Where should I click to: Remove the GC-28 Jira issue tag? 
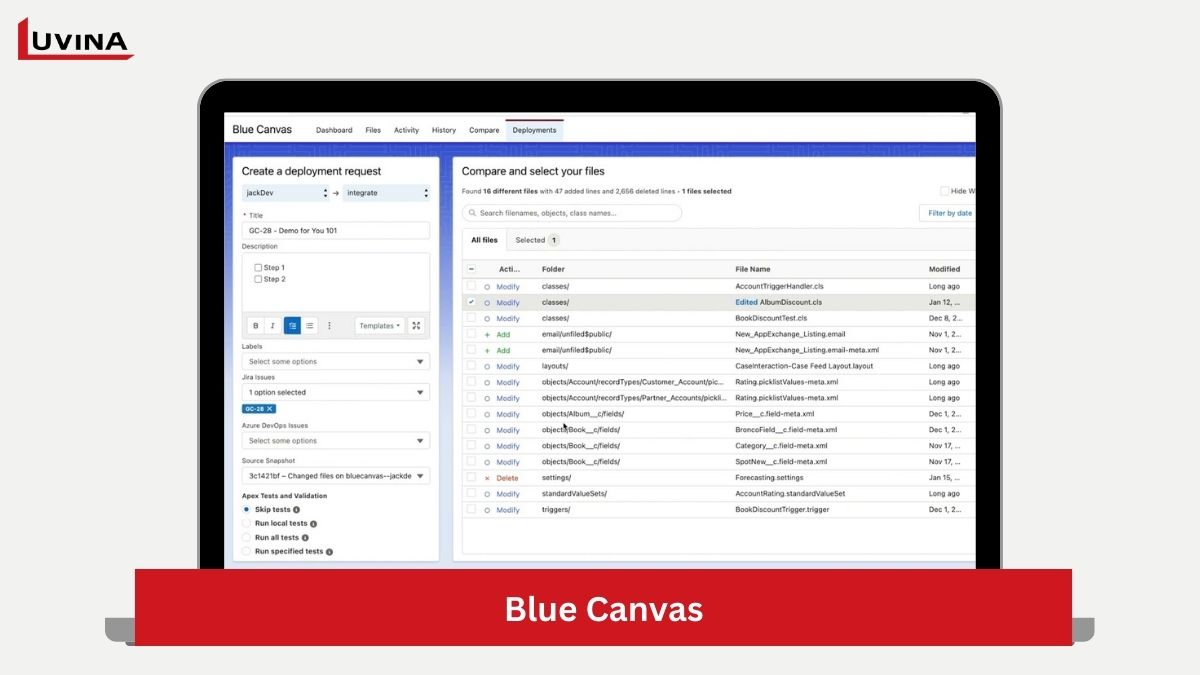pos(270,409)
